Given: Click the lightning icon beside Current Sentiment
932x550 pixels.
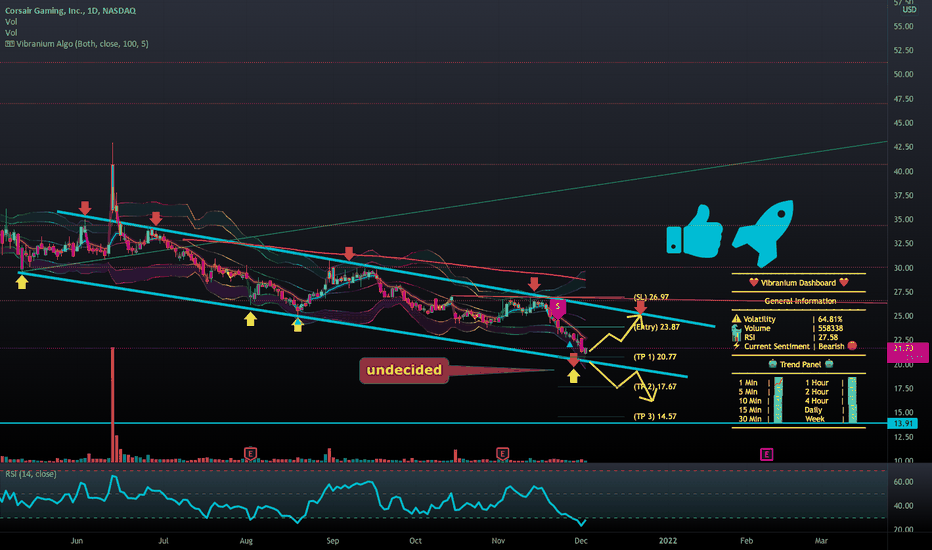Looking at the screenshot, I should (x=736, y=345).
